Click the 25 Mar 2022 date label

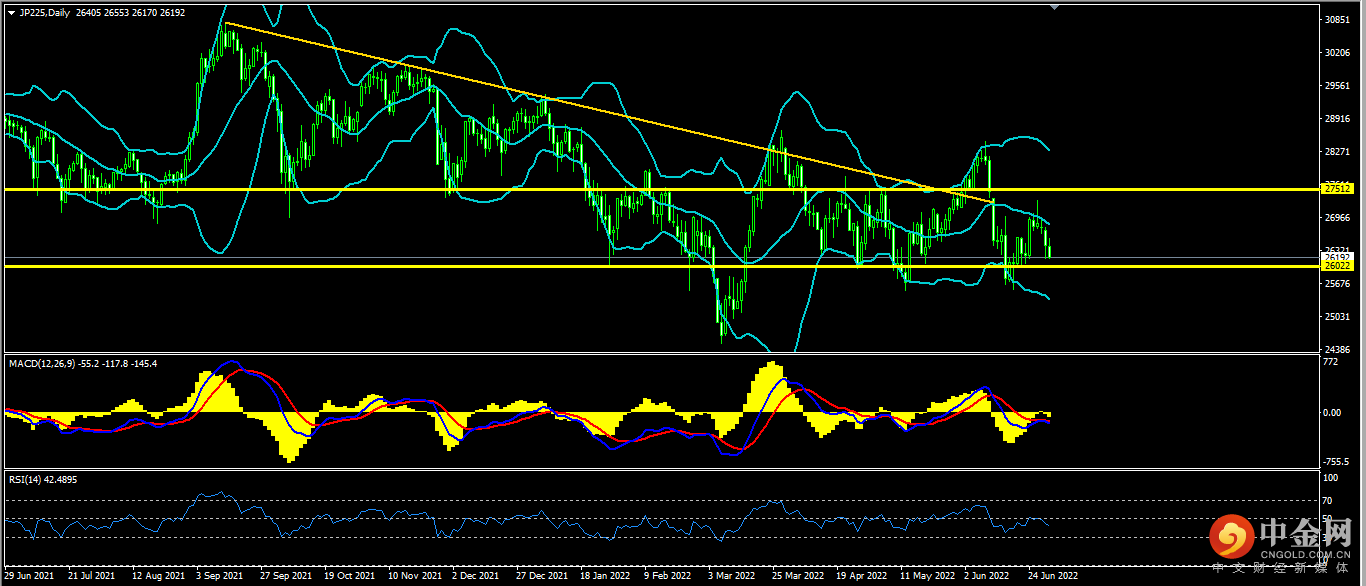point(798,576)
